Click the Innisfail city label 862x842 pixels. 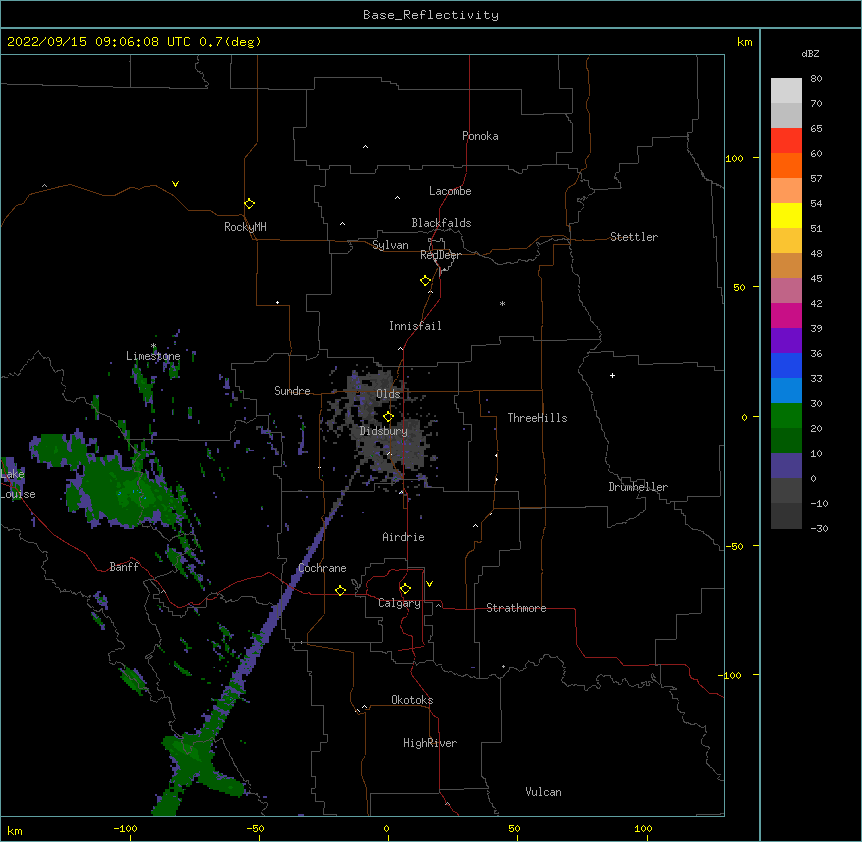point(415,326)
